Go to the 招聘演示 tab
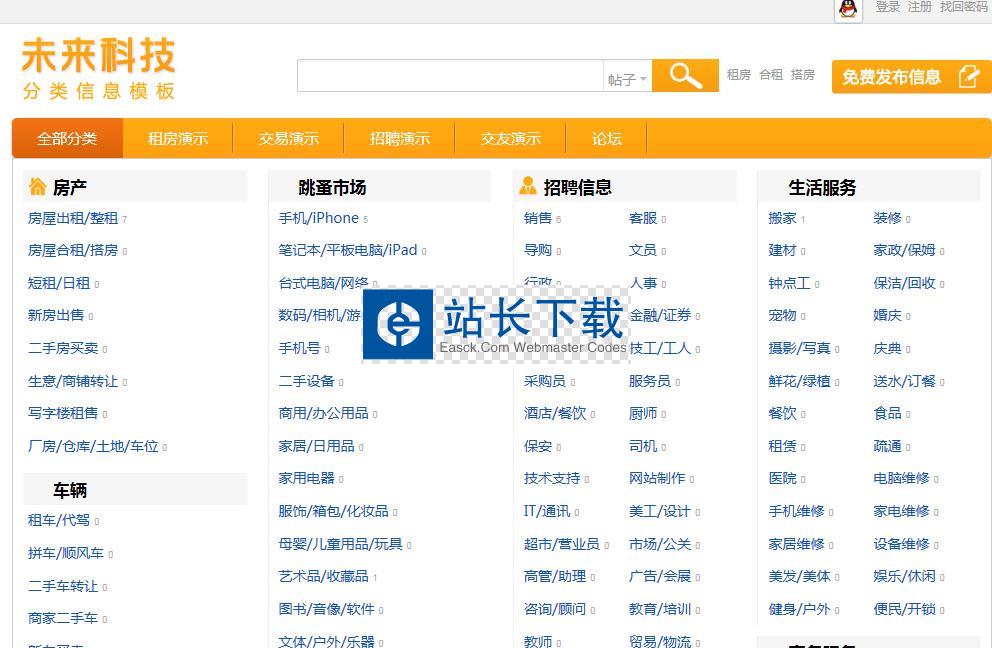This screenshot has width=992, height=648. coord(400,139)
